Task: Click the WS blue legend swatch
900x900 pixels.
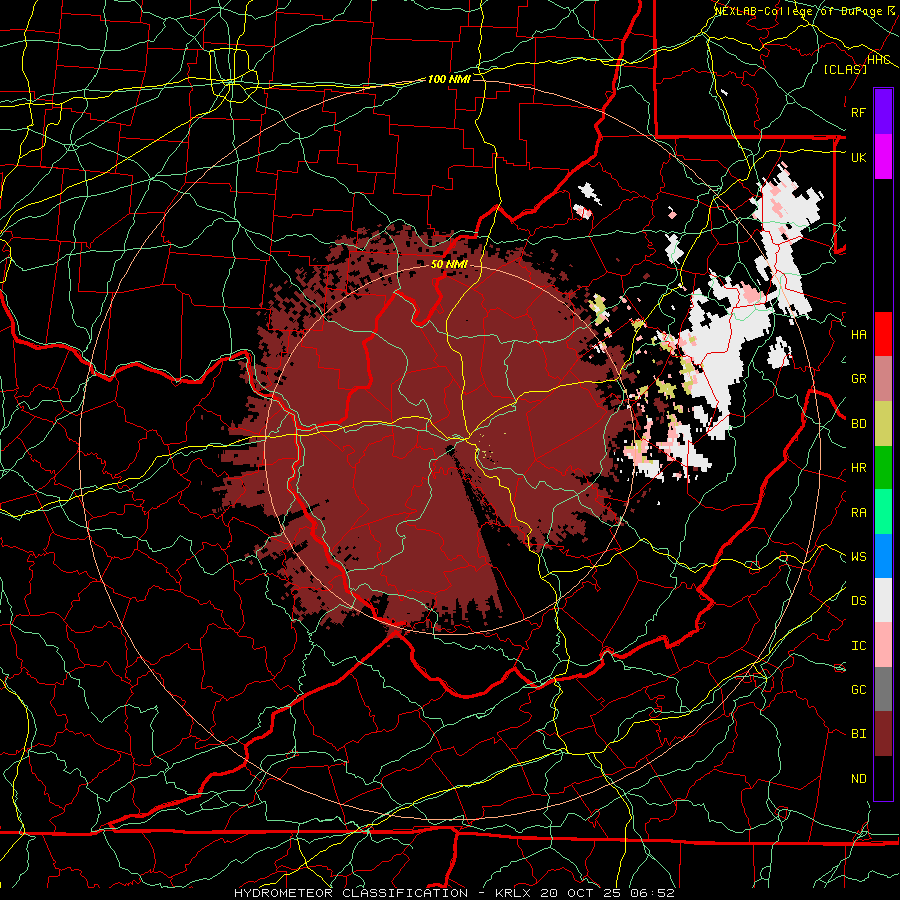Action: pyautogui.click(x=883, y=556)
